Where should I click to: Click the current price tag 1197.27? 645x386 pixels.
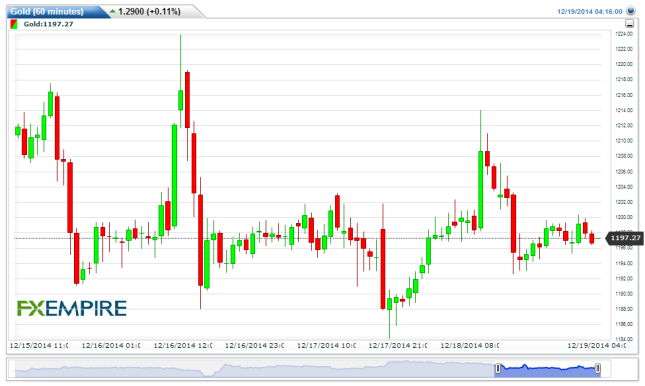point(625,238)
